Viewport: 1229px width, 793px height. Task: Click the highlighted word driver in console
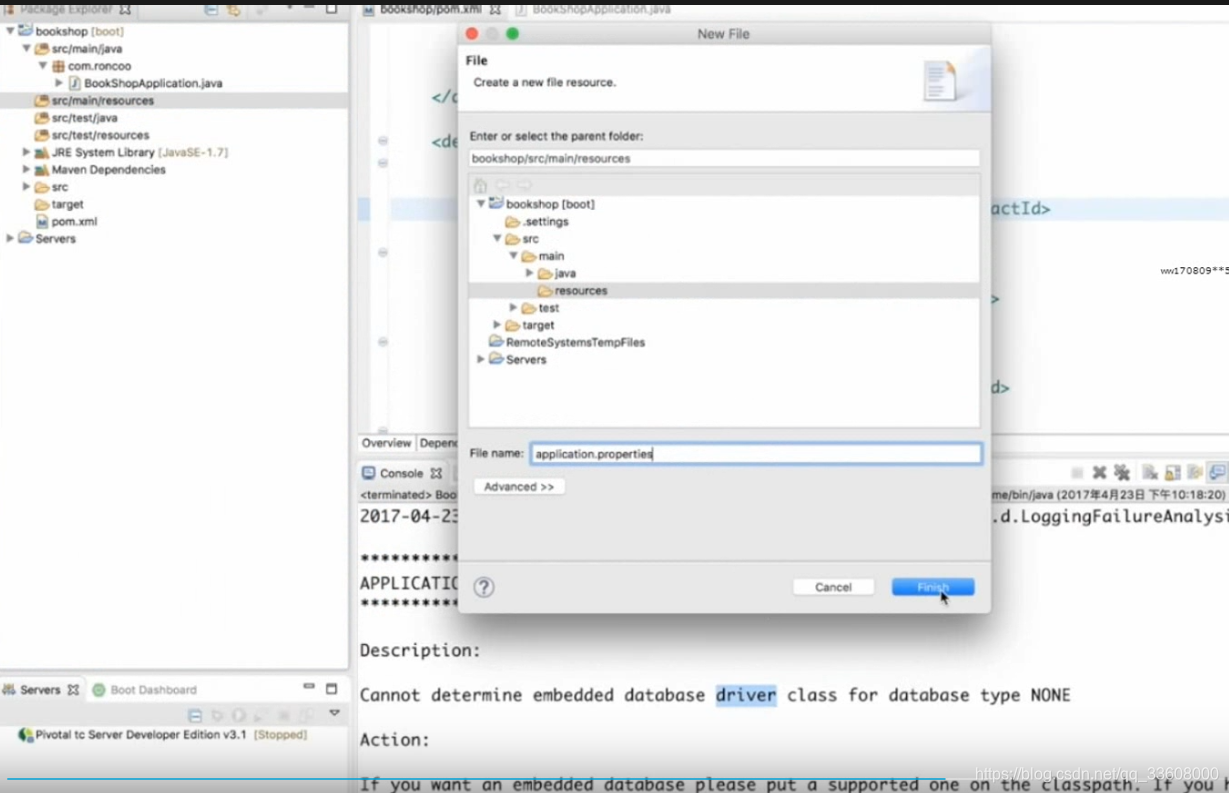746,695
